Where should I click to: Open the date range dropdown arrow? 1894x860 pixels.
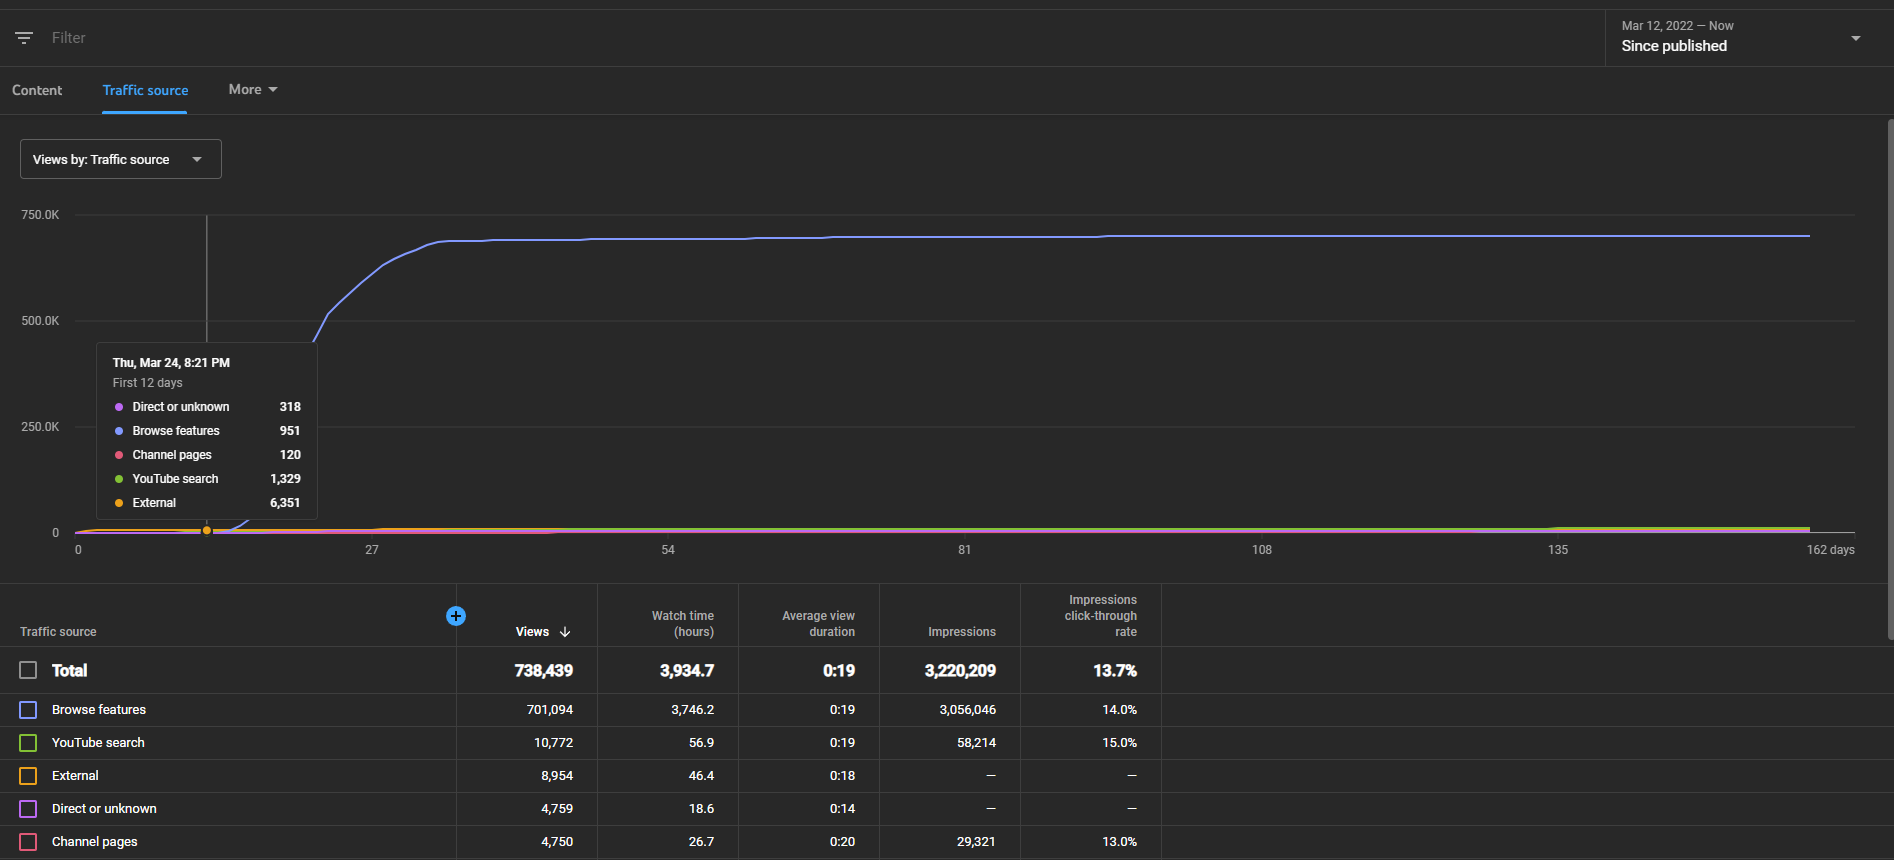1856,38
